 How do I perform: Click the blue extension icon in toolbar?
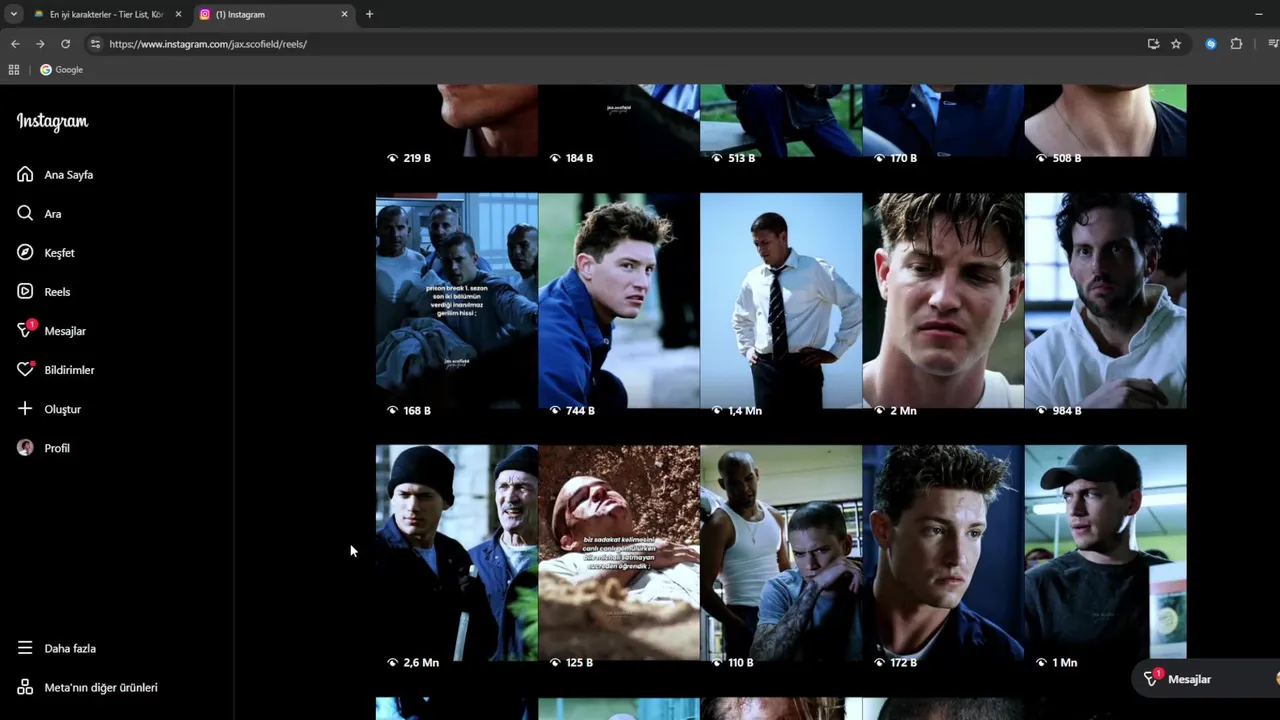tap(1211, 44)
